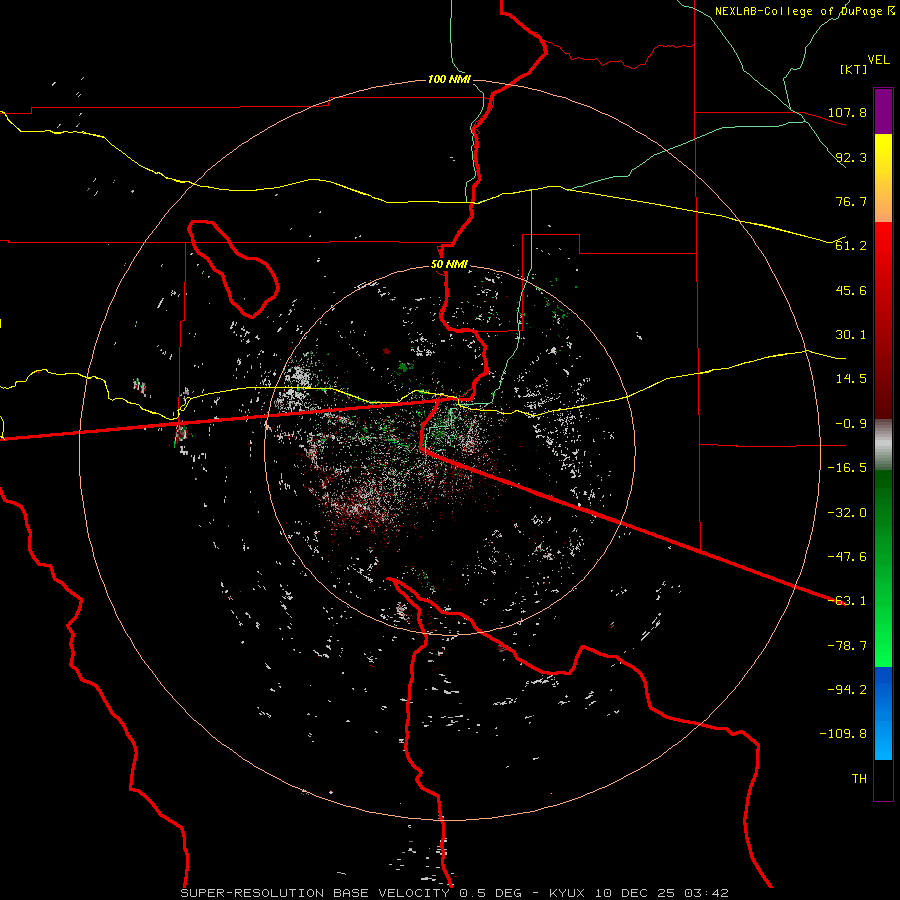Click the -109.8 velocity scale value
This screenshot has height=900, width=900.
pos(843,734)
